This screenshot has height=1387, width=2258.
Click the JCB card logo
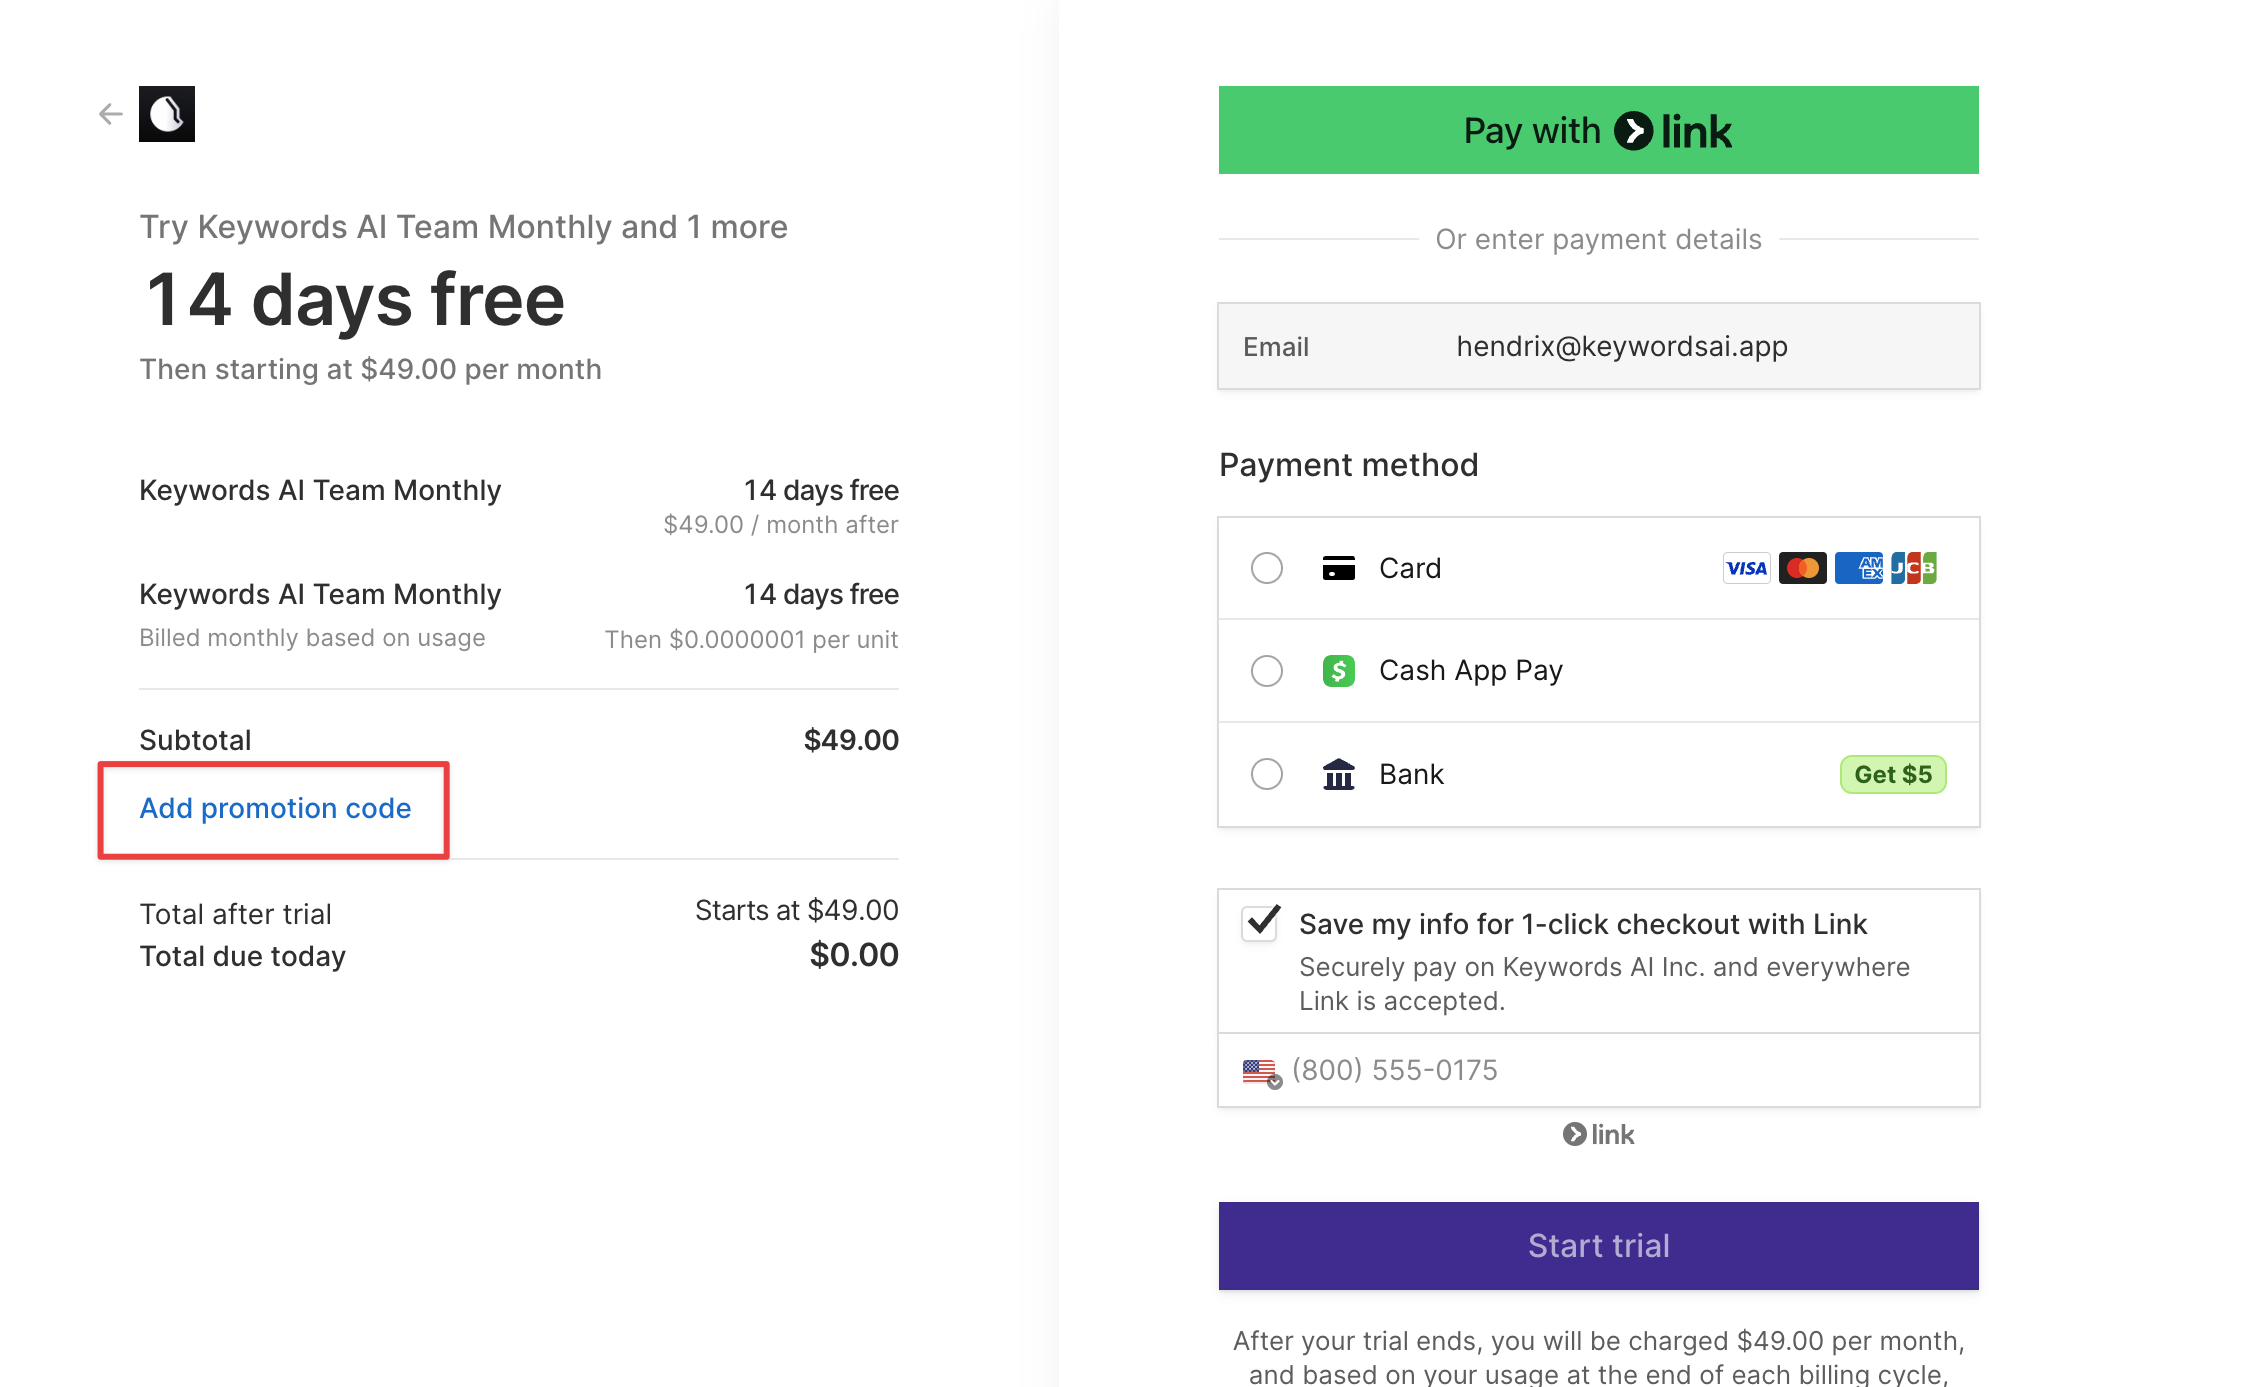[1914, 568]
